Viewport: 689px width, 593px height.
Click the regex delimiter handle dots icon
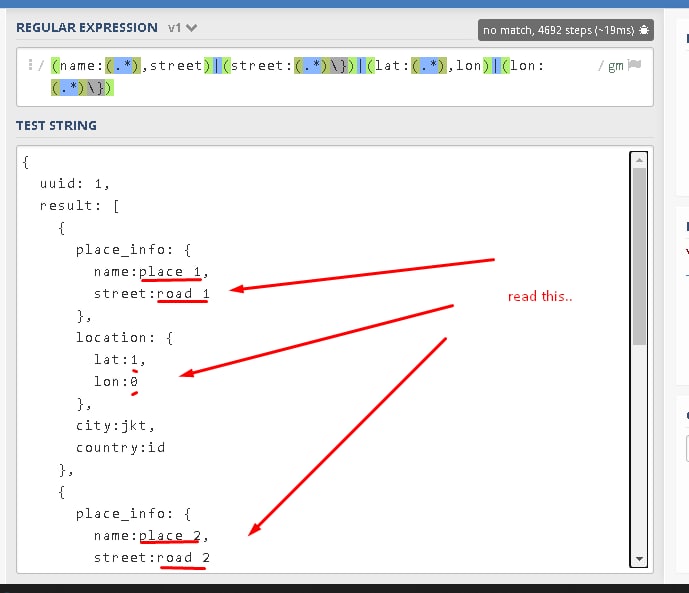(30, 65)
